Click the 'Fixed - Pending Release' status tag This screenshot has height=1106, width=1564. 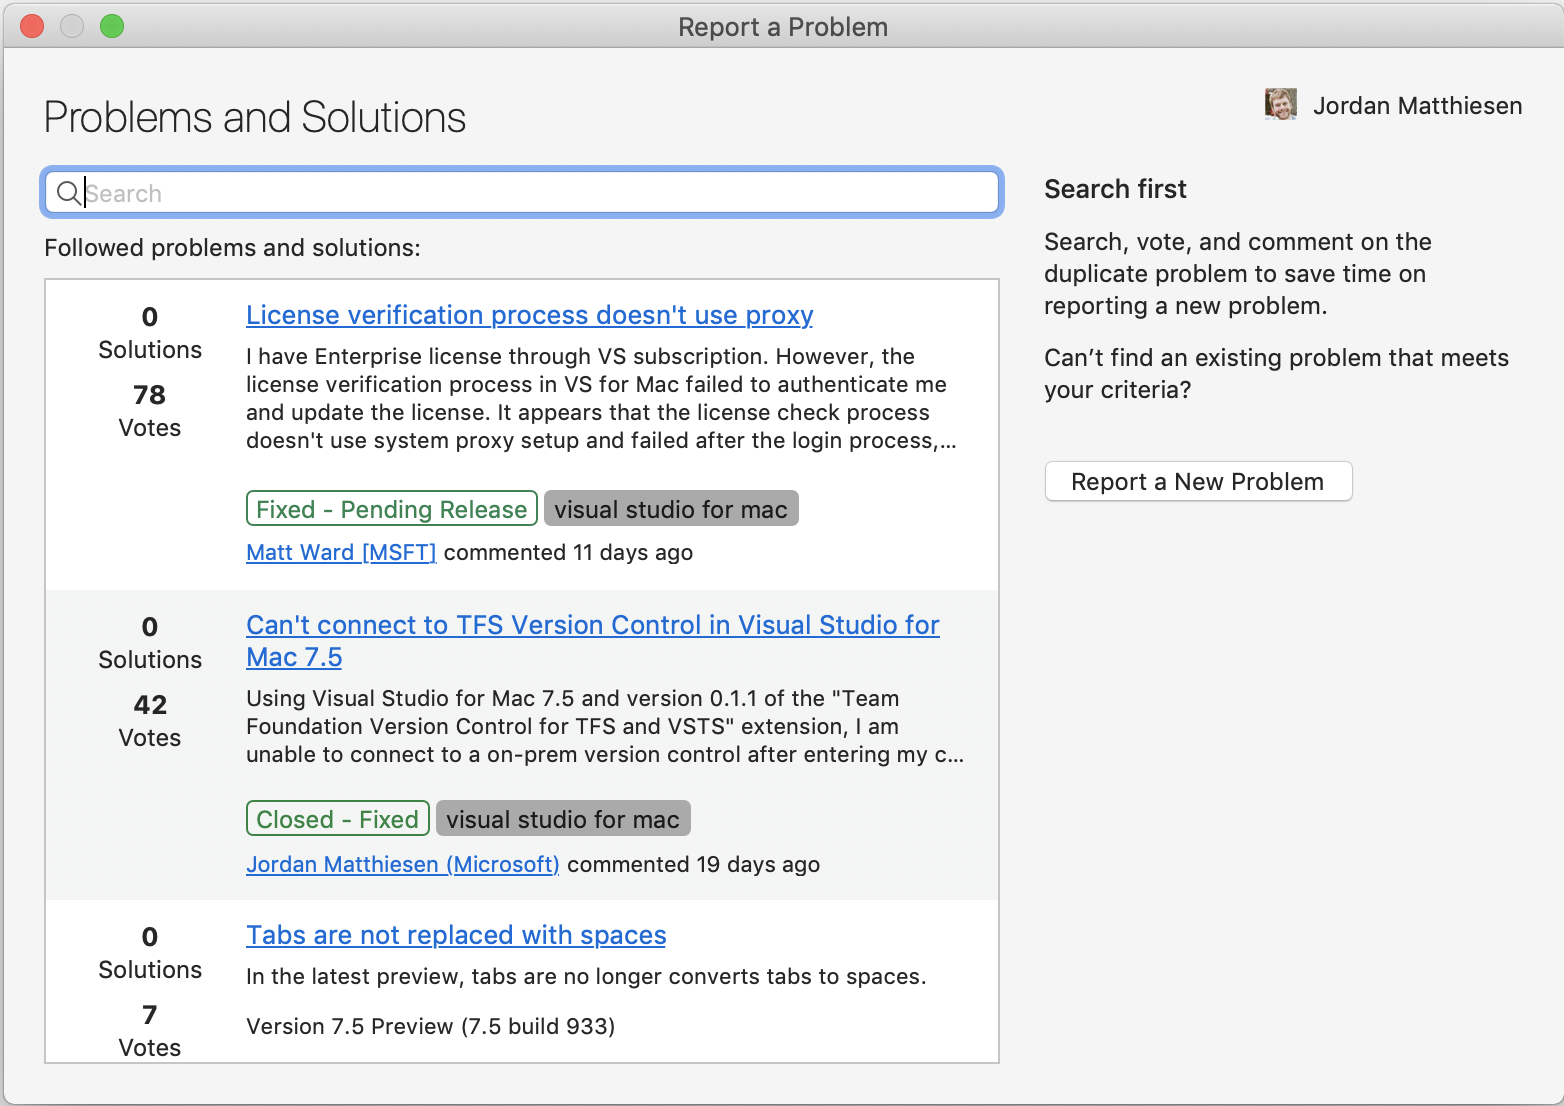tap(391, 509)
